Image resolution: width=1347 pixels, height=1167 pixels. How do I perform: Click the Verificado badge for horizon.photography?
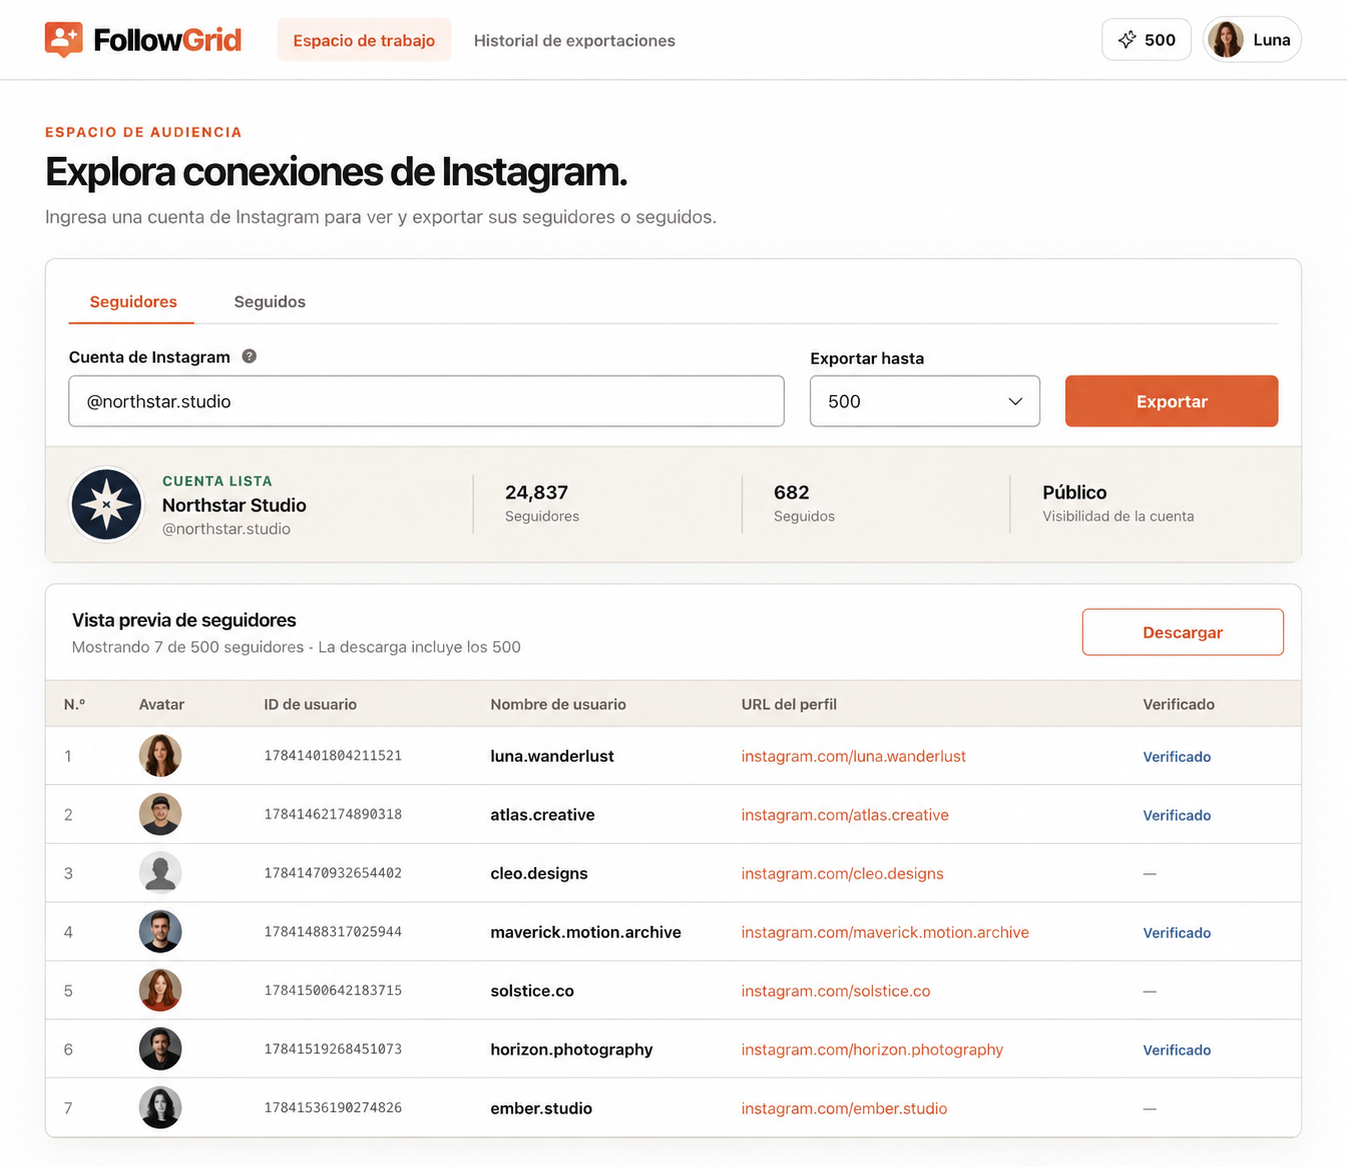(x=1177, y=1050)
